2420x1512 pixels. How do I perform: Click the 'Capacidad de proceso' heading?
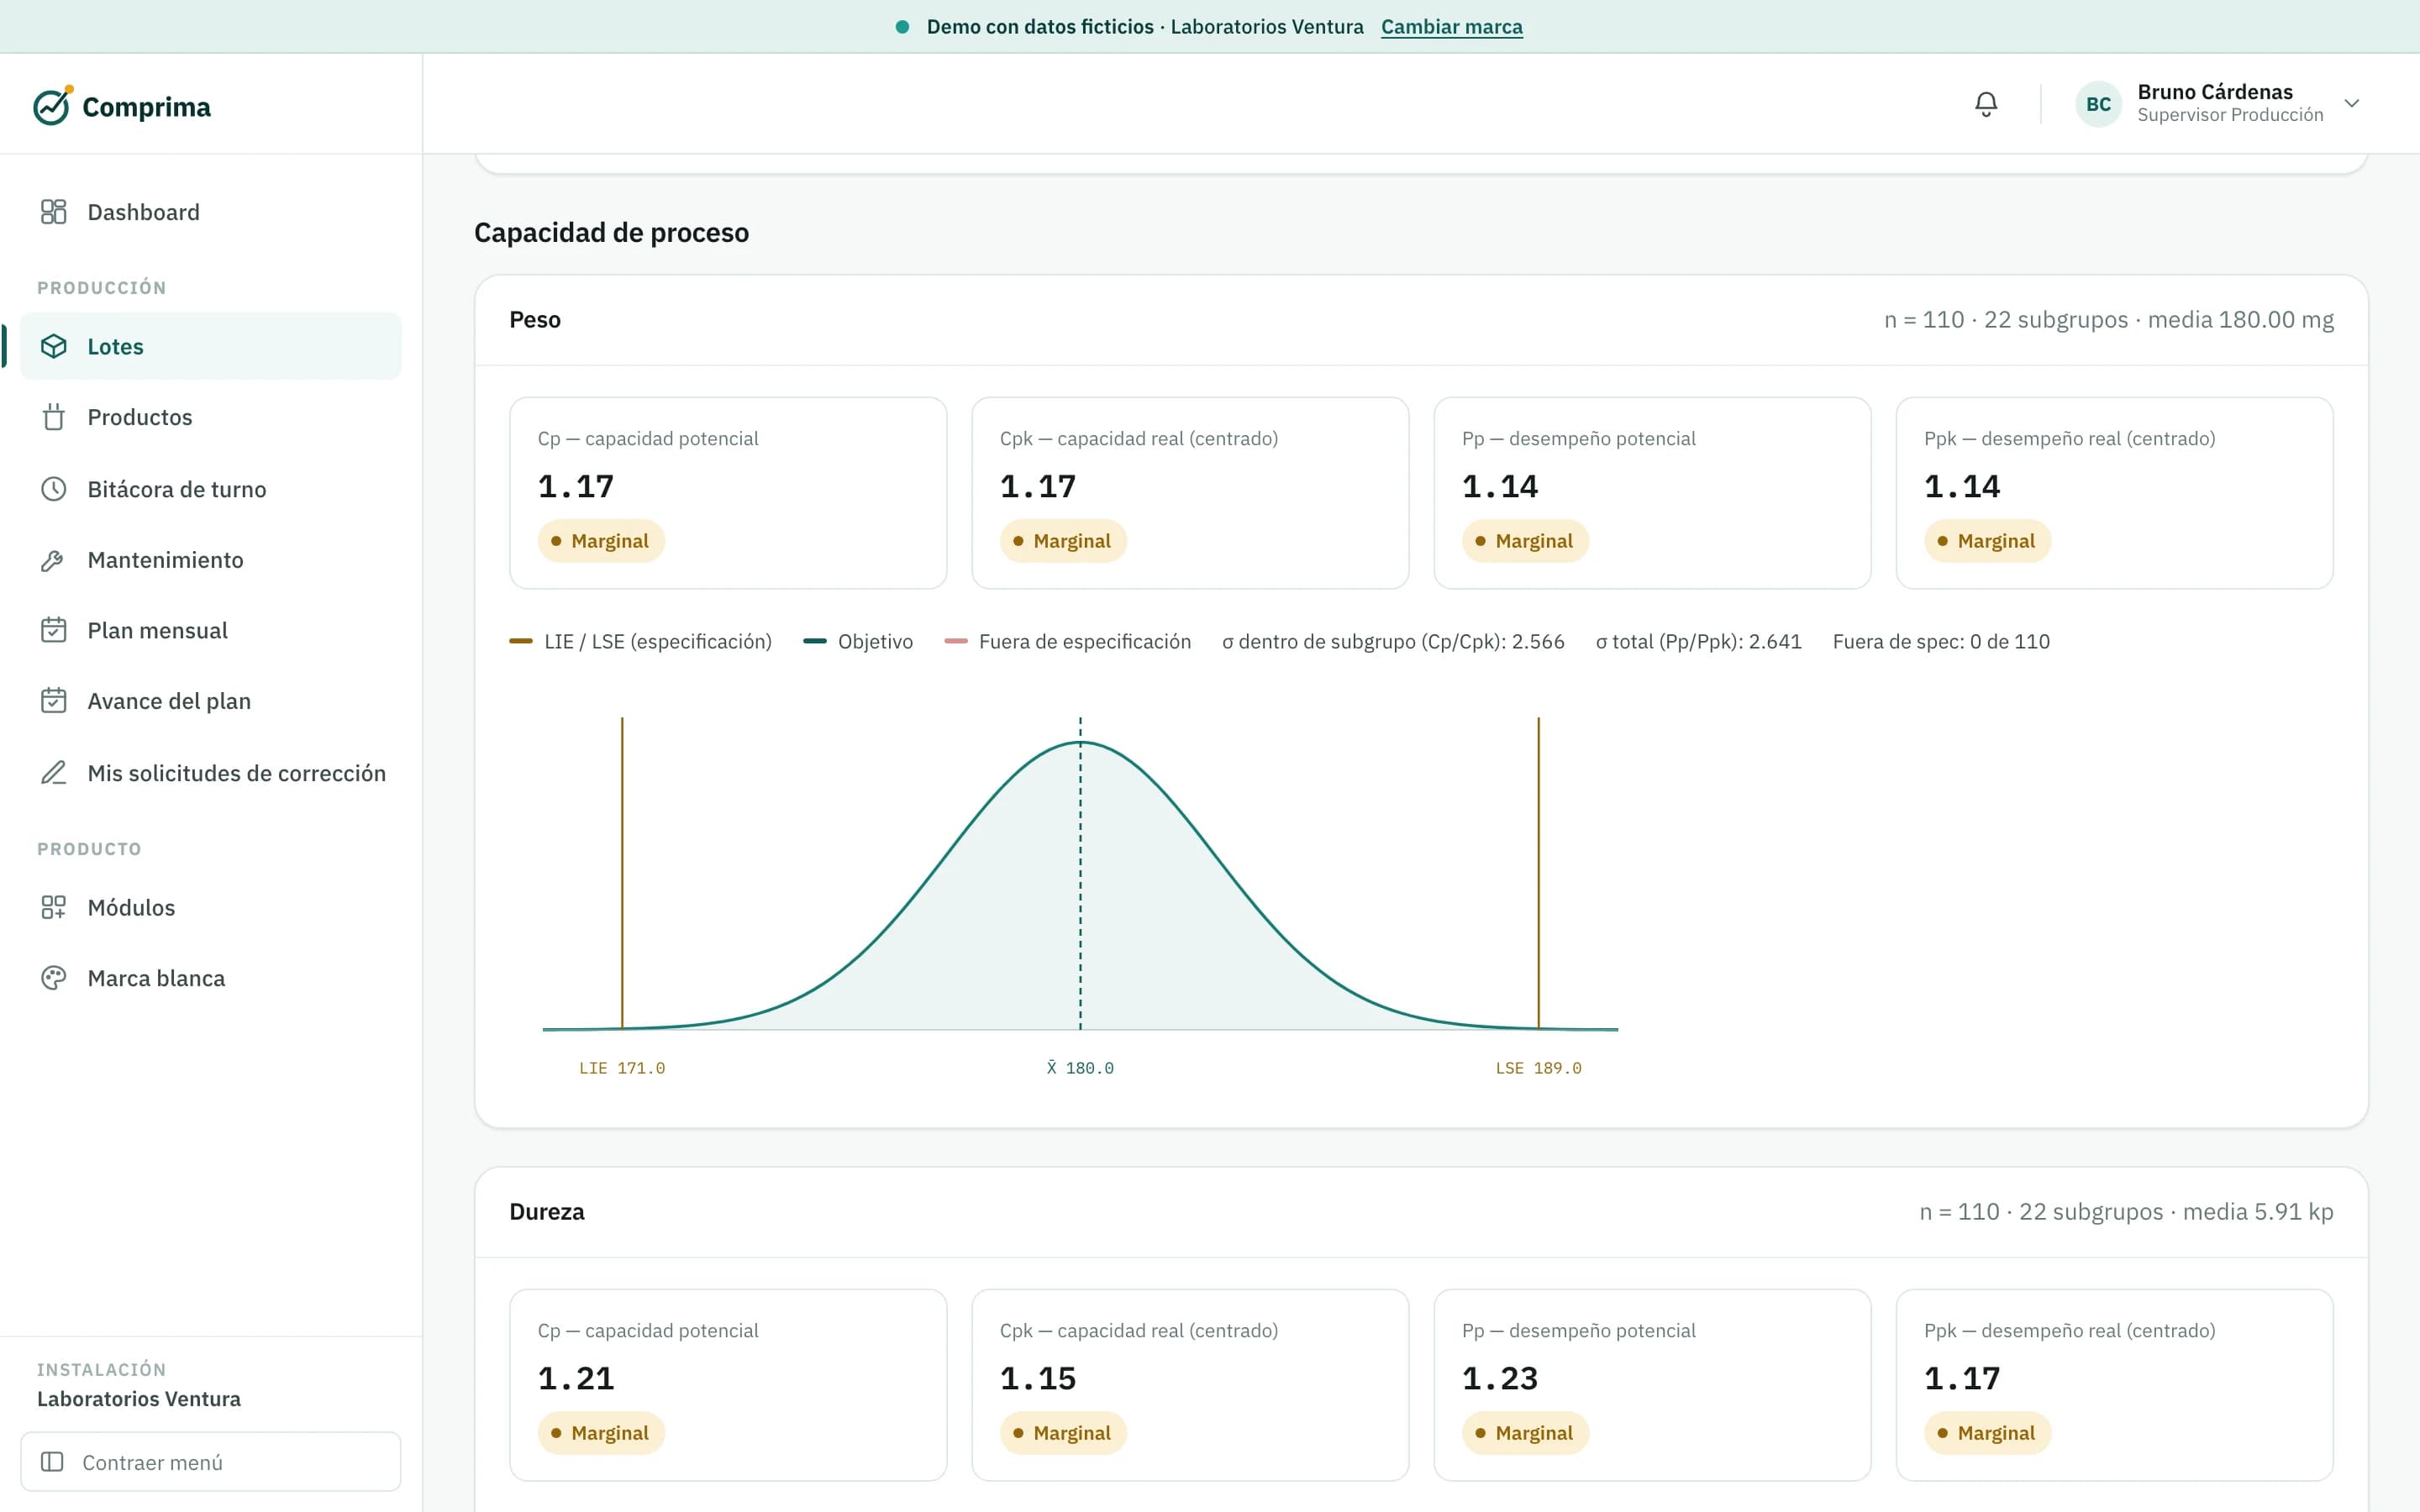click(611, 232)
